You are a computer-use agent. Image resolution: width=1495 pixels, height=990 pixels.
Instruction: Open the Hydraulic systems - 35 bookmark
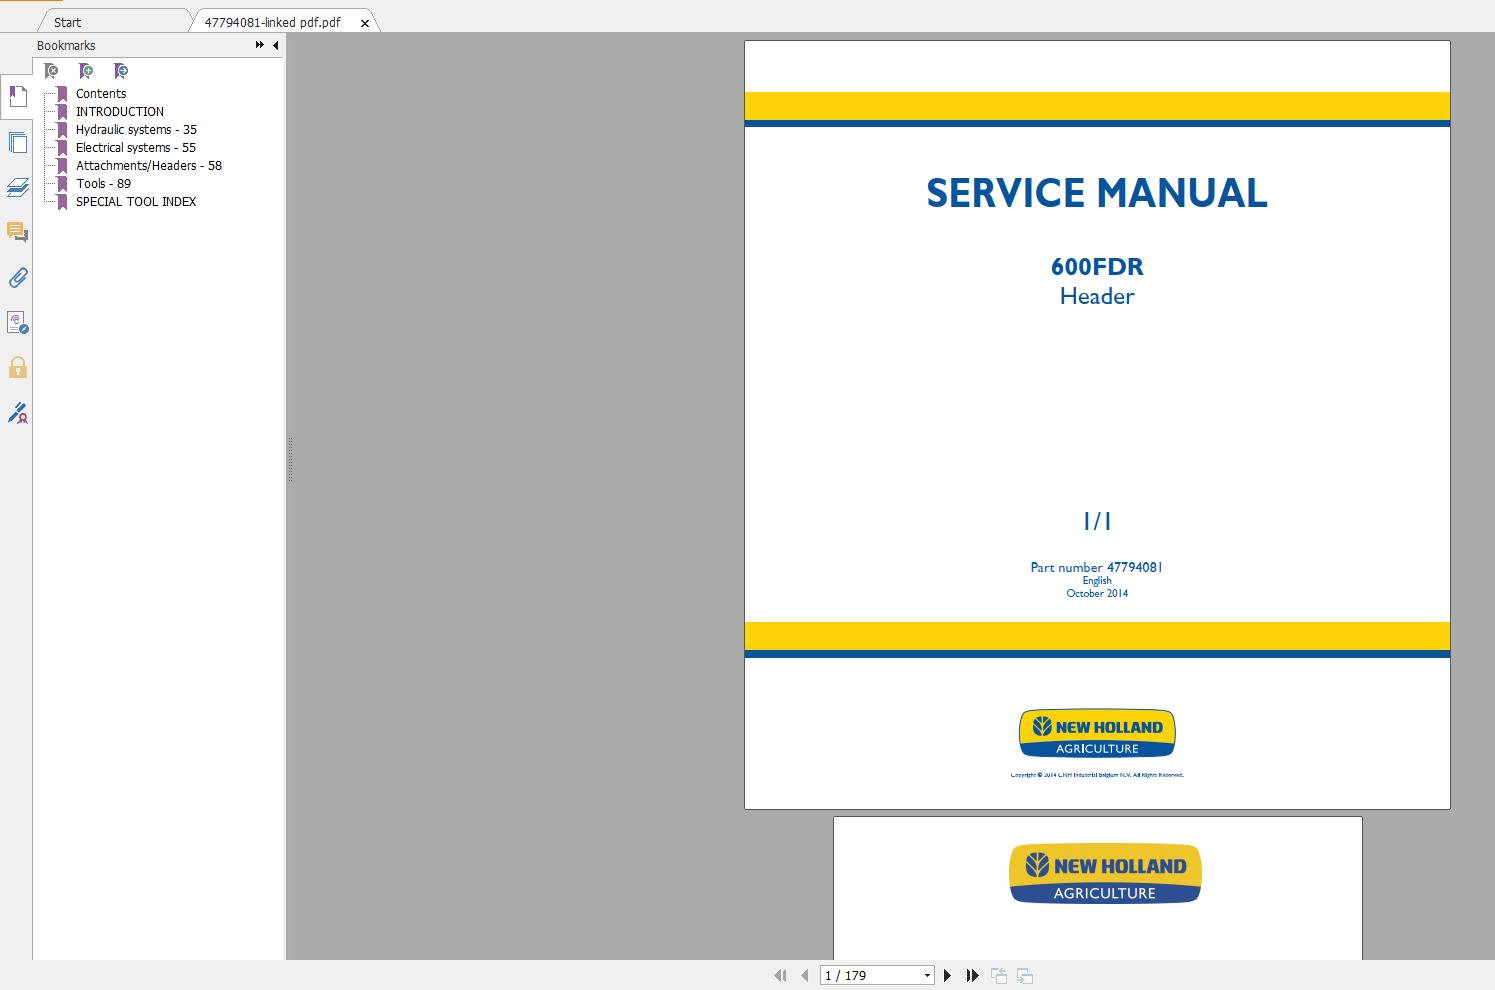(x=136, y=129)
